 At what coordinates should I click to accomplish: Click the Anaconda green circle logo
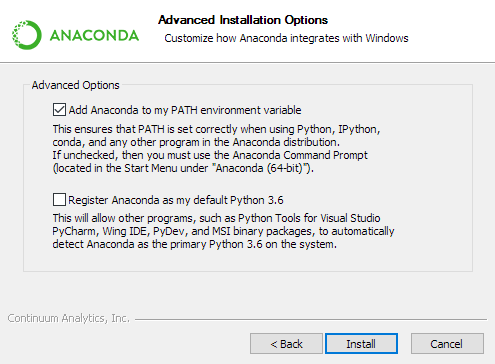click(x=27, y=35)
